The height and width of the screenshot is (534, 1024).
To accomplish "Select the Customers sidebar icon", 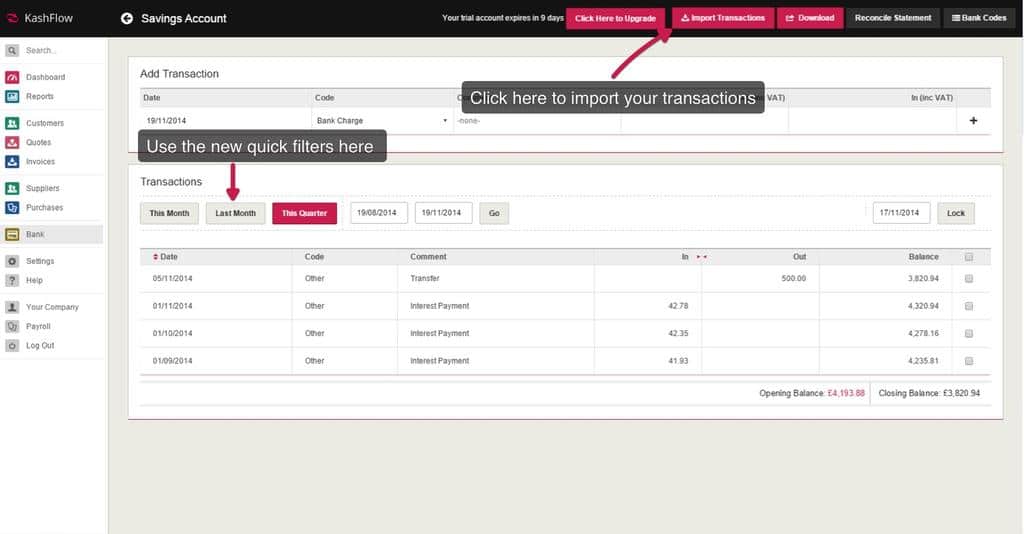I will tap(12, 123).
